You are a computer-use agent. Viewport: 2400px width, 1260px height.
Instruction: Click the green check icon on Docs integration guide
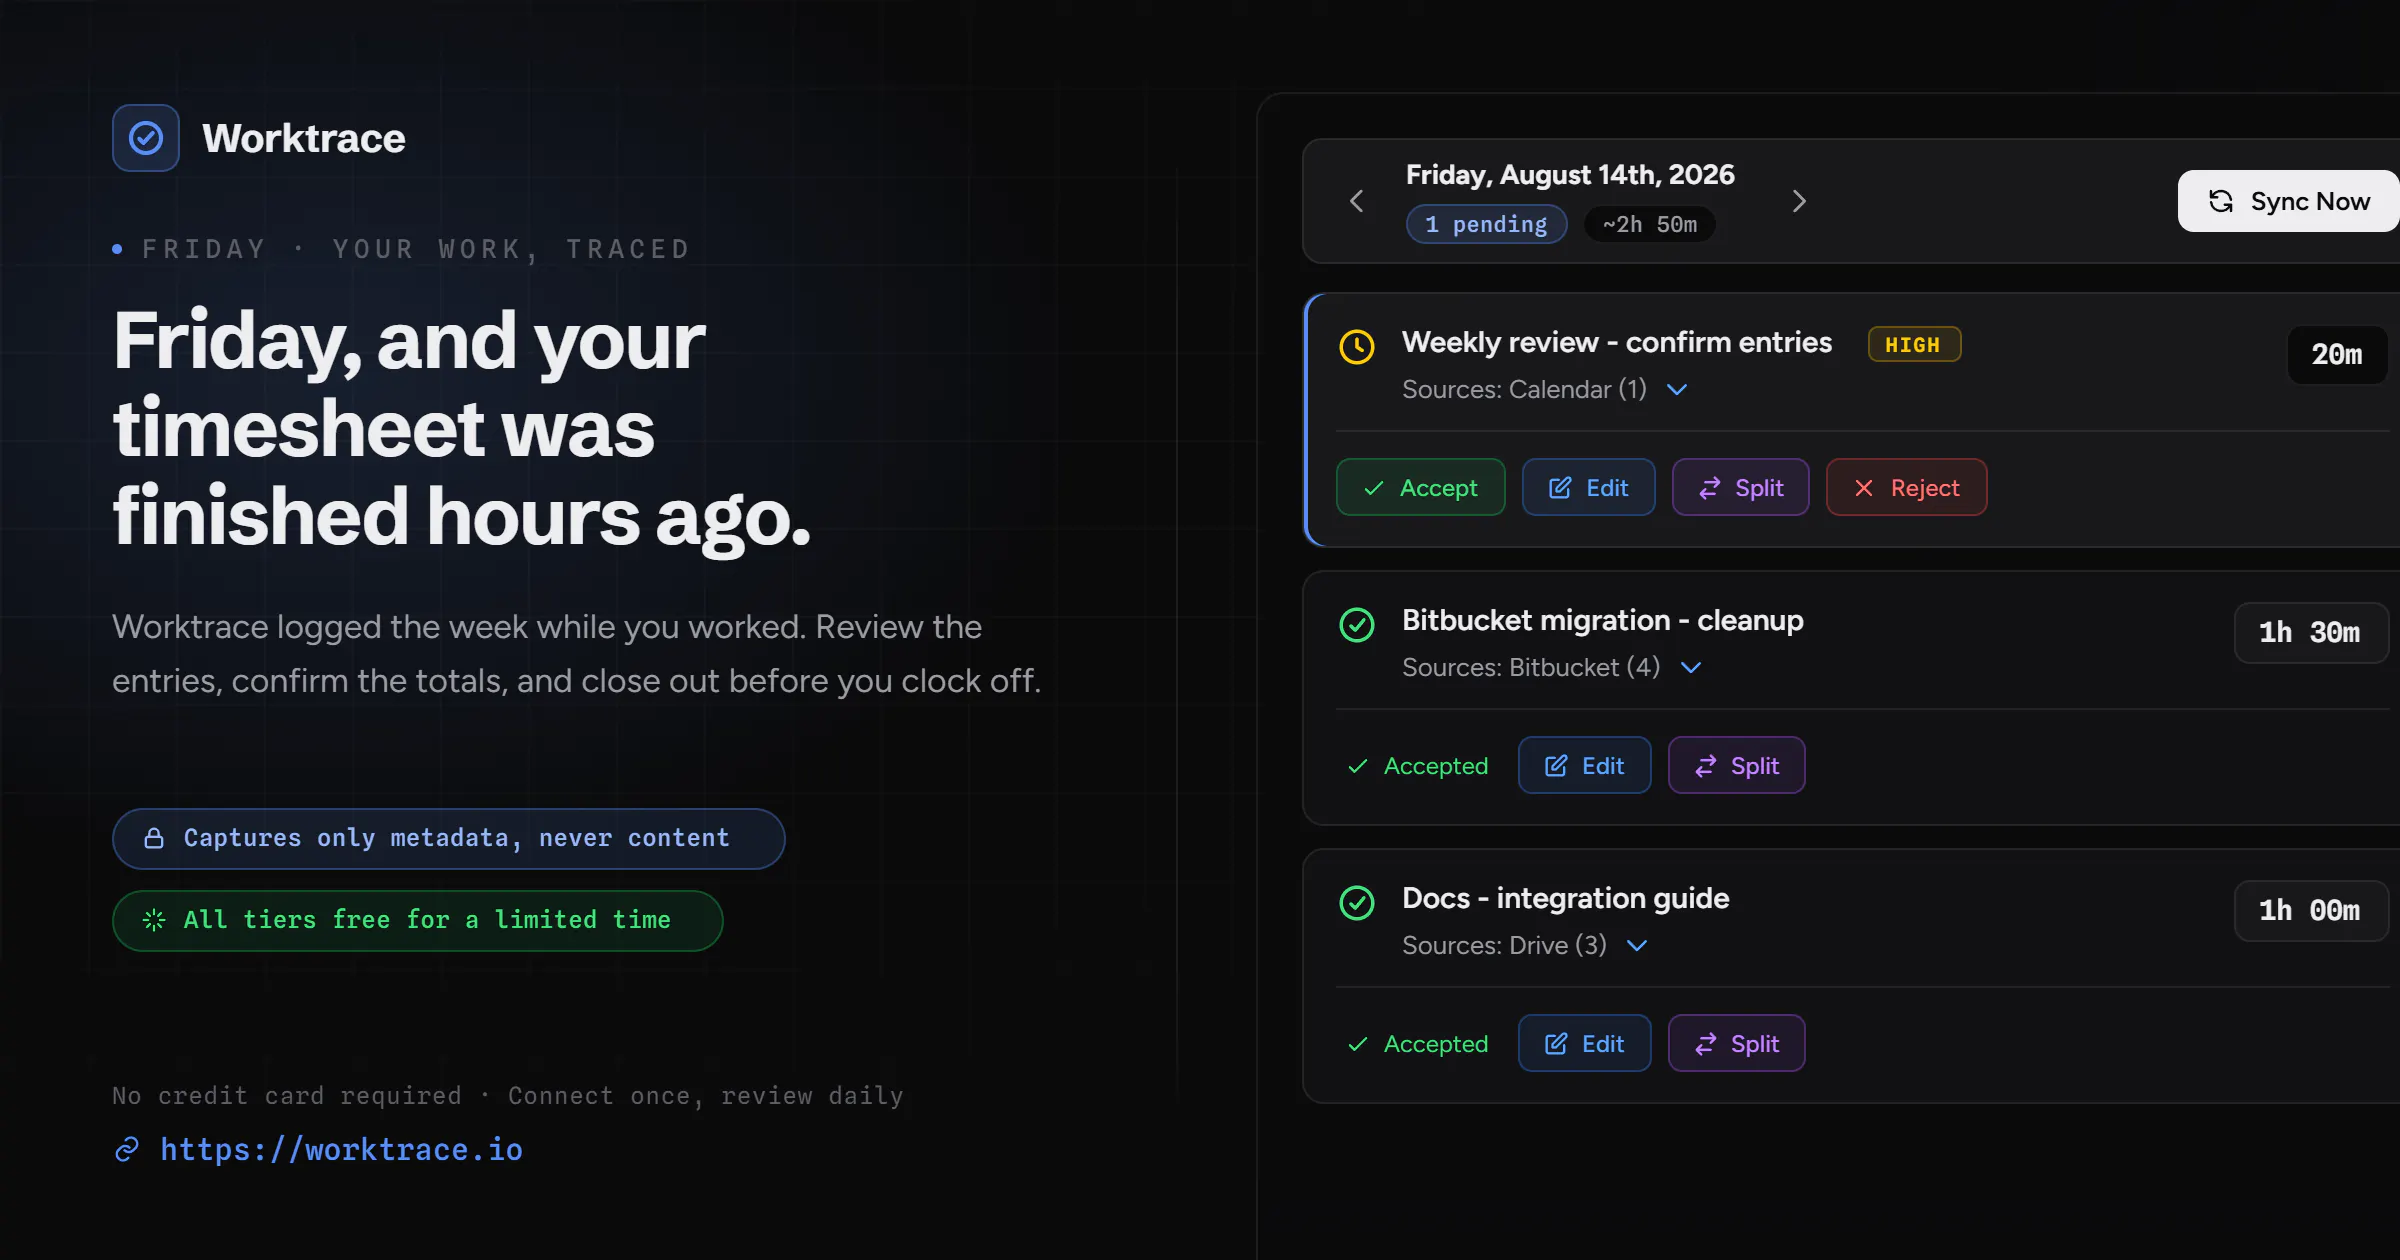pyautogui.click(x=1357, y=903)
